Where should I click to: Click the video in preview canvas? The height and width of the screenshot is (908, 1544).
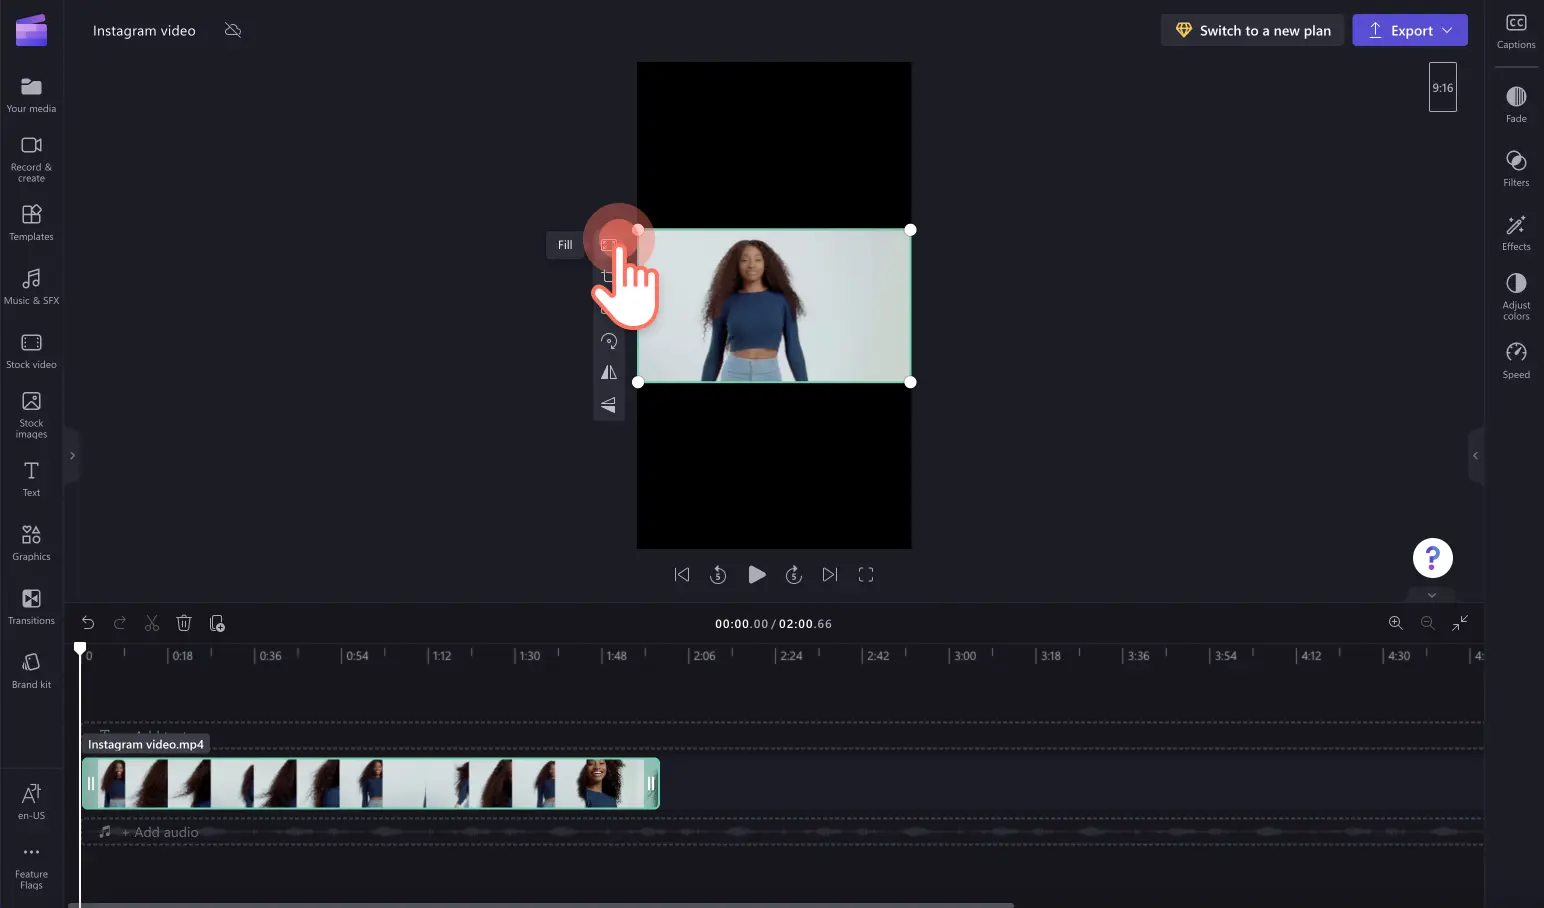click(x=774, y=306)
